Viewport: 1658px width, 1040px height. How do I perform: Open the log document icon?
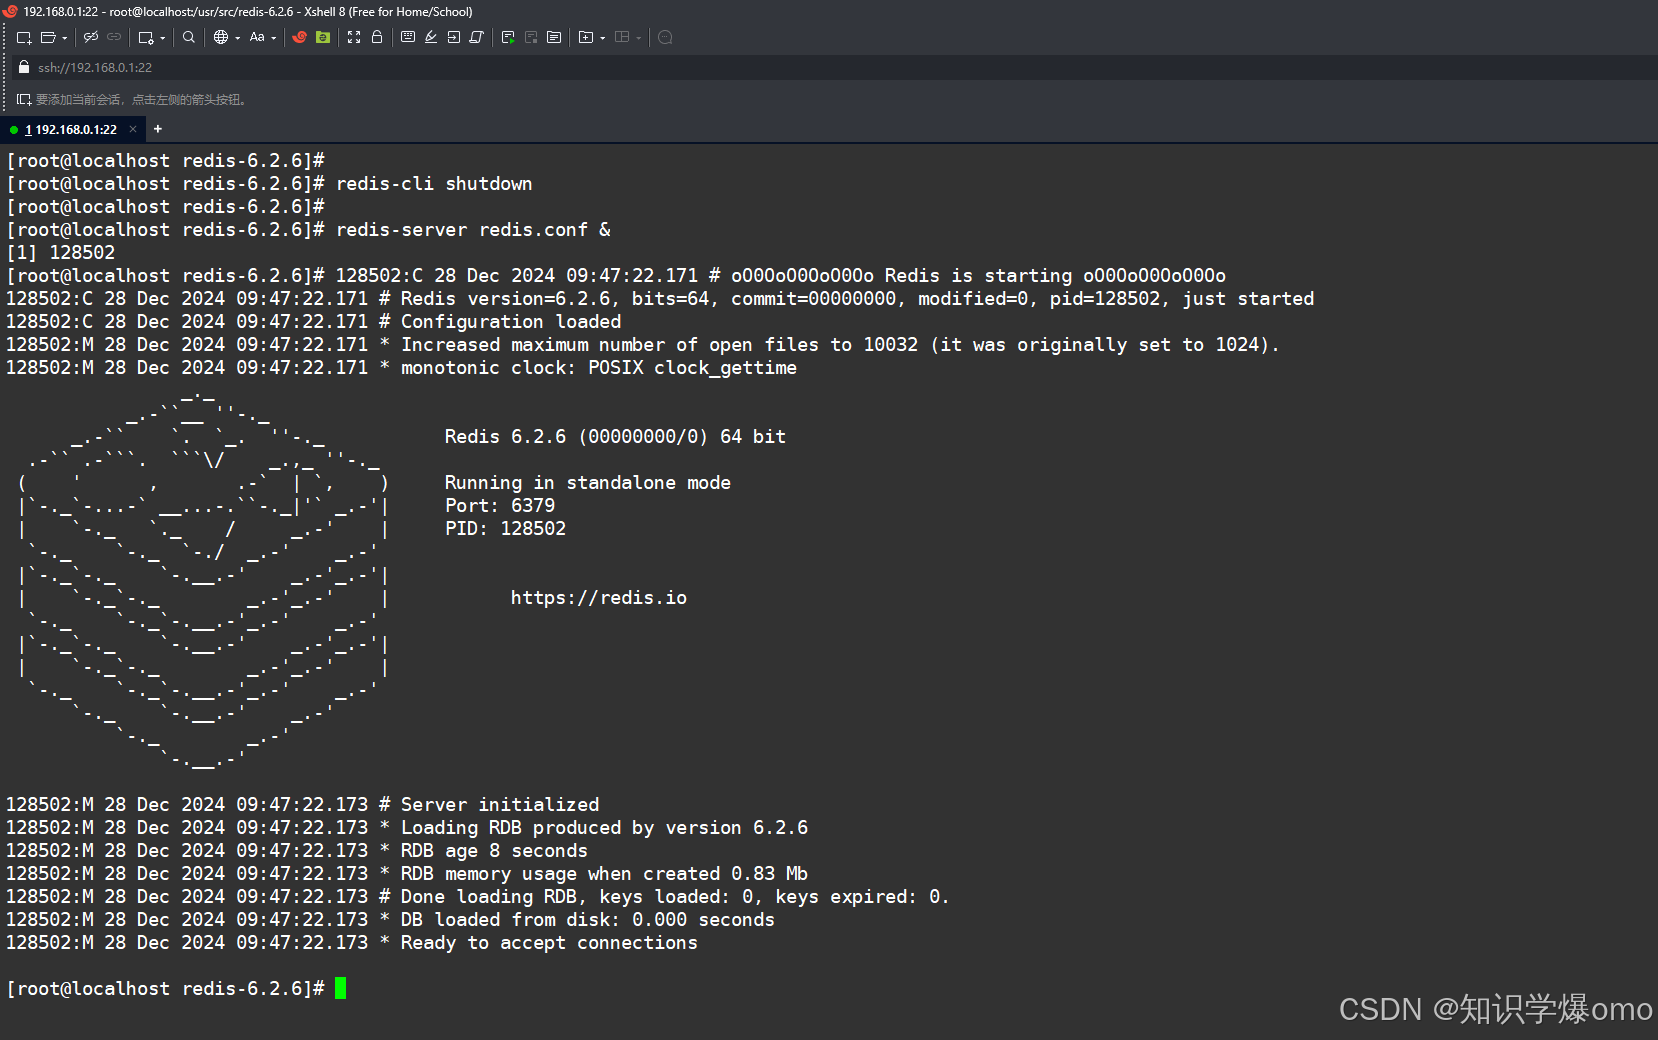pos(554,37)
